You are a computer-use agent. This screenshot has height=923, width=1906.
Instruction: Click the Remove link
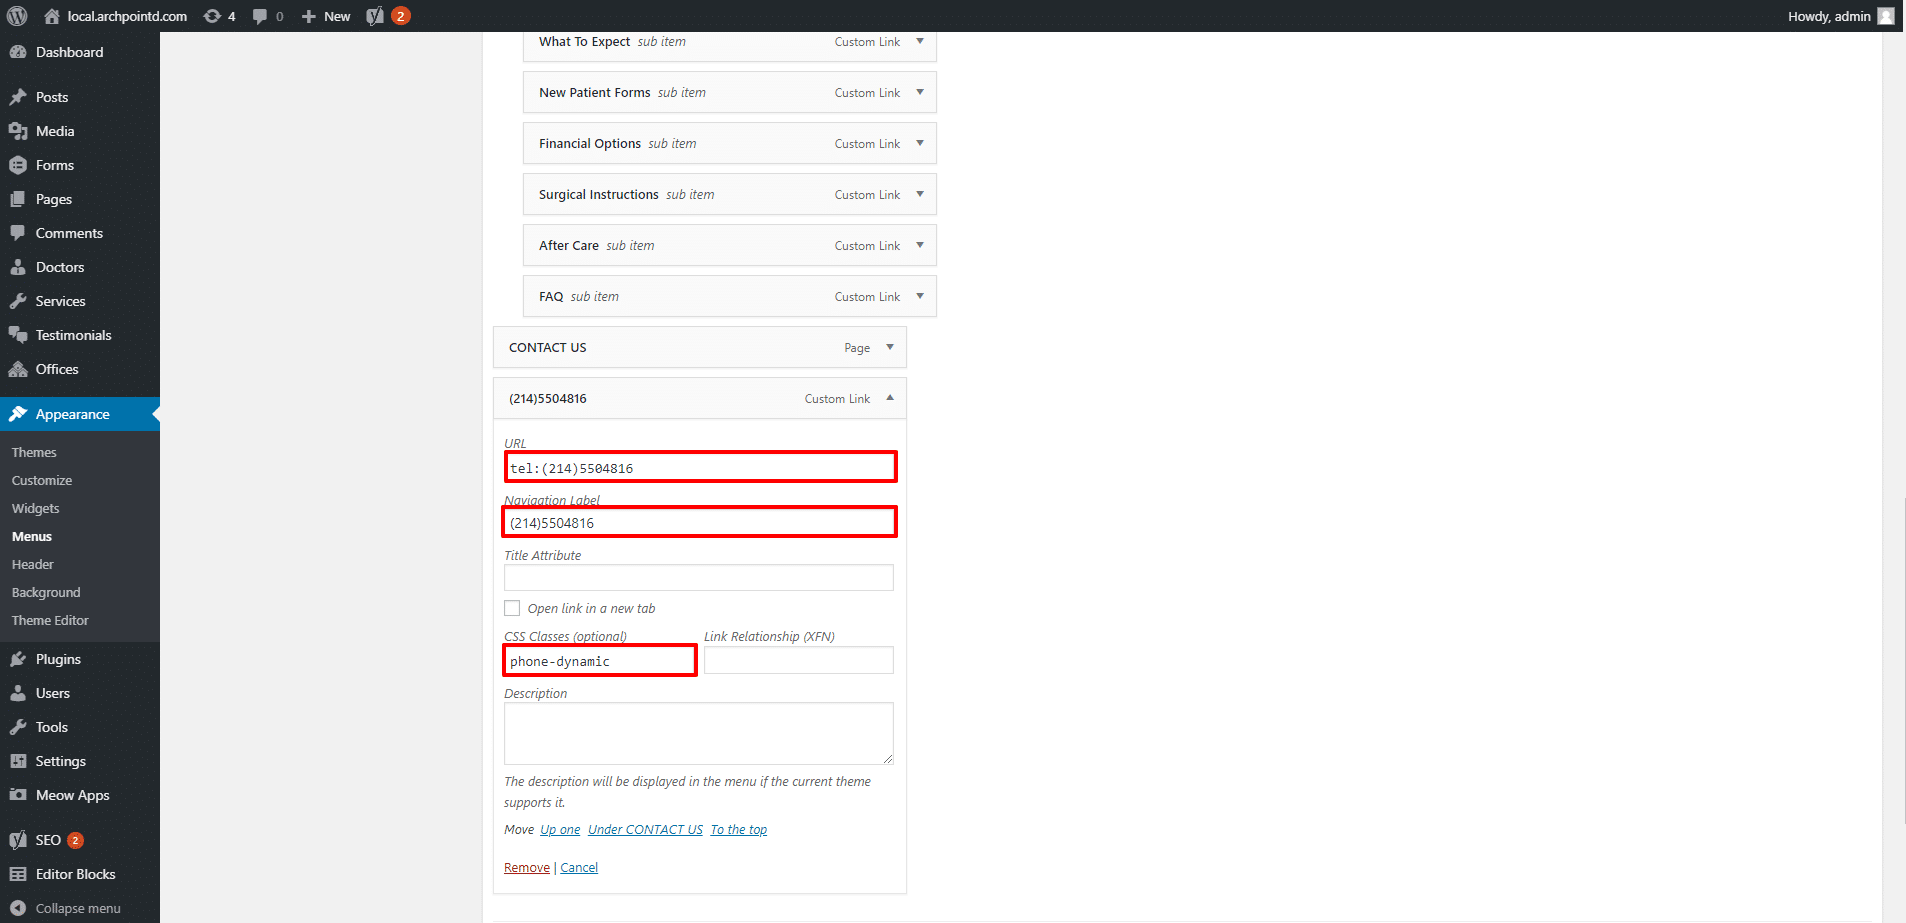pyautogui.click(x=527, y=867)
